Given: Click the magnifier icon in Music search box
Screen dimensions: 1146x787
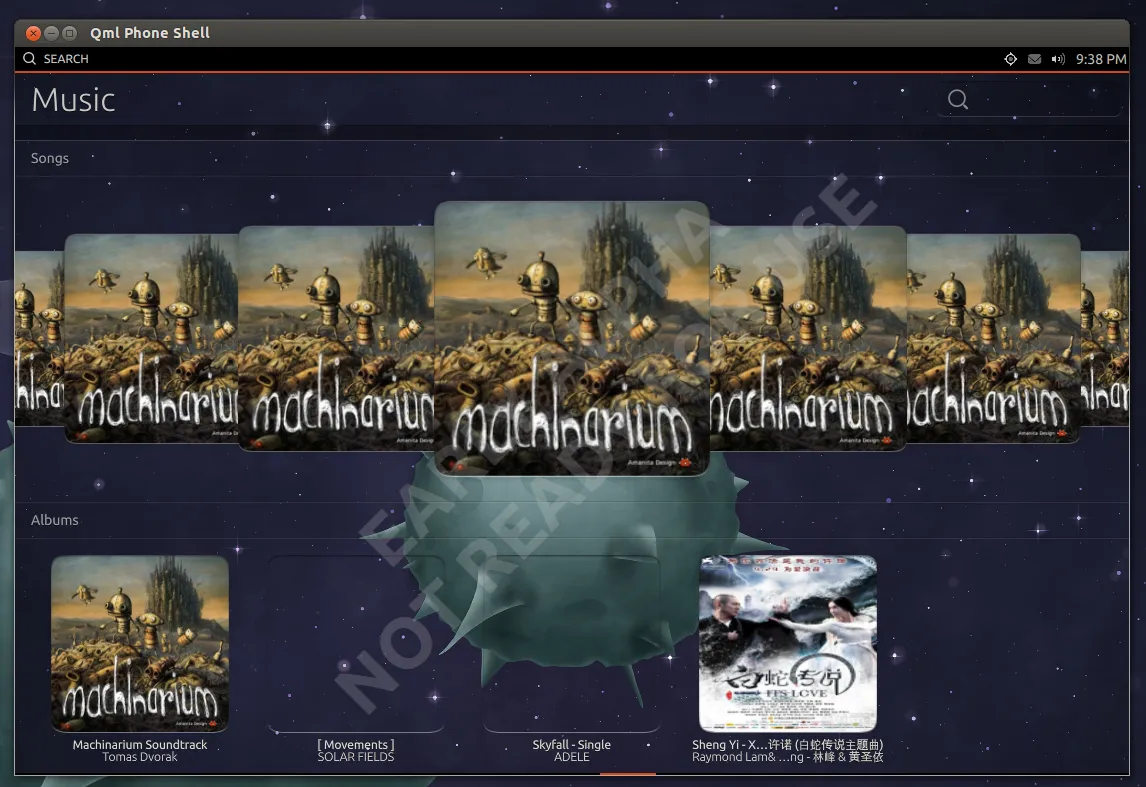Looking at the screenshot, I should point(957,99).
